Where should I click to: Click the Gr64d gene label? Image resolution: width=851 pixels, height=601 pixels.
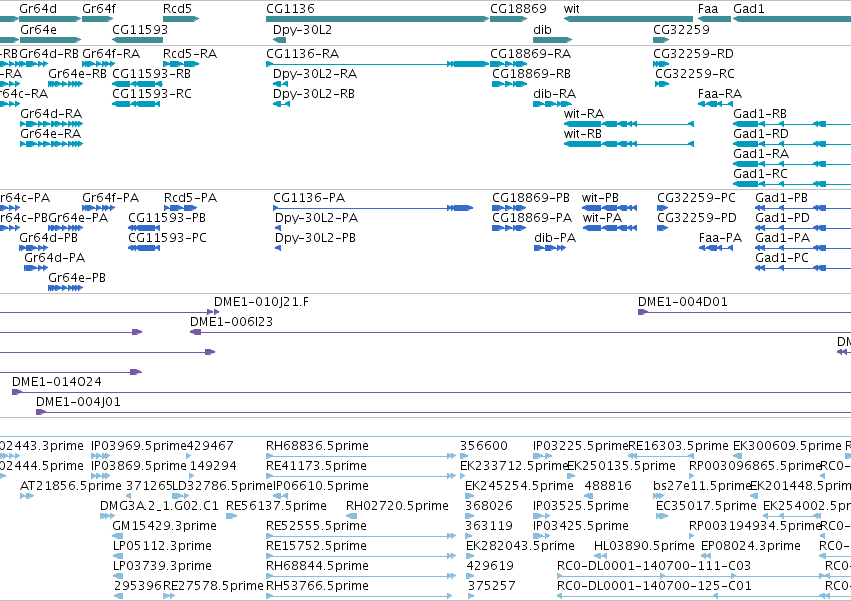38,9
